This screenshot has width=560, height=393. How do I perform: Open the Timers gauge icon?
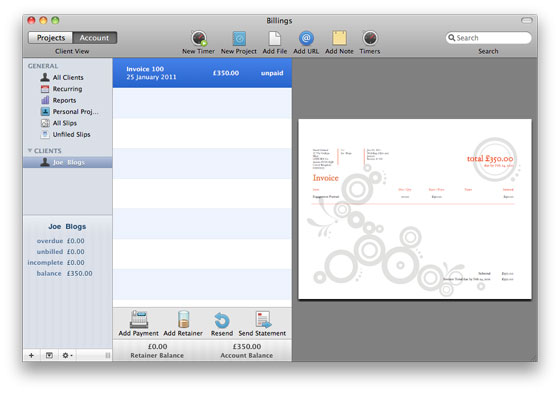coord(370,38)
